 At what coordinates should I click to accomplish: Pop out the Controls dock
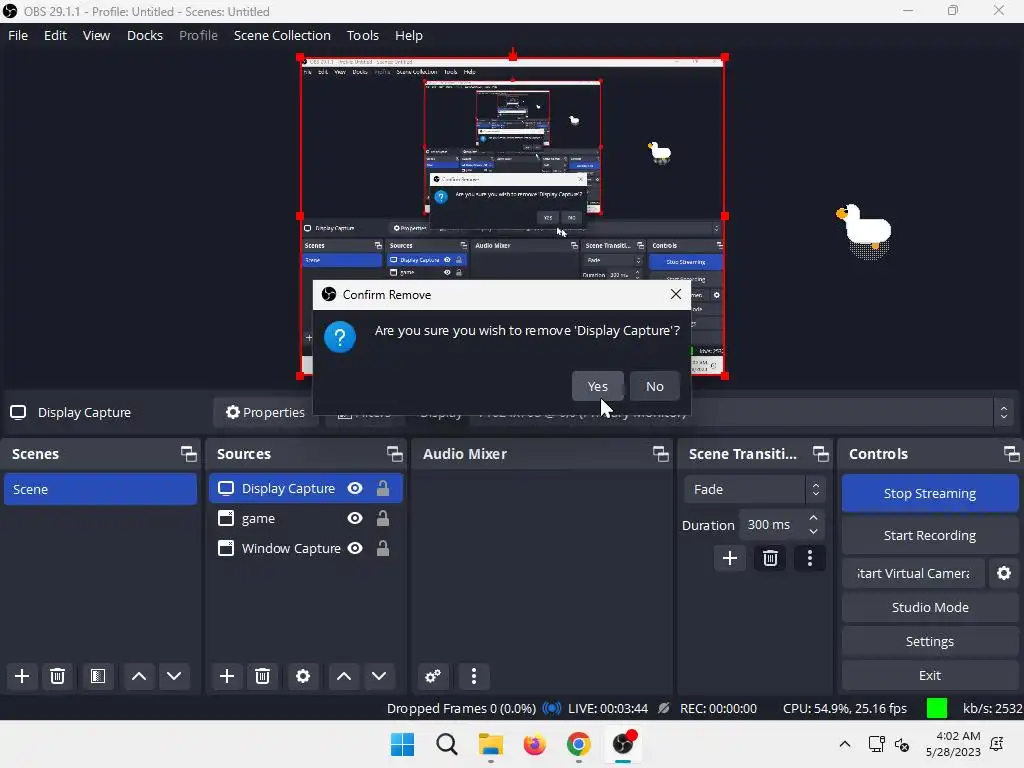pyautogui.click(x=1011, y=454)
